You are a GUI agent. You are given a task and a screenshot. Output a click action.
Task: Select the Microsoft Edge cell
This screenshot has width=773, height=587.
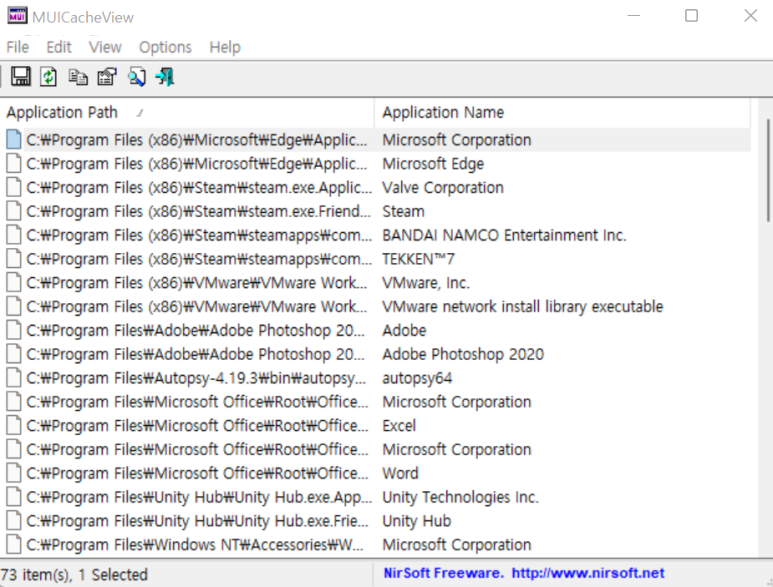coord(433,164)
